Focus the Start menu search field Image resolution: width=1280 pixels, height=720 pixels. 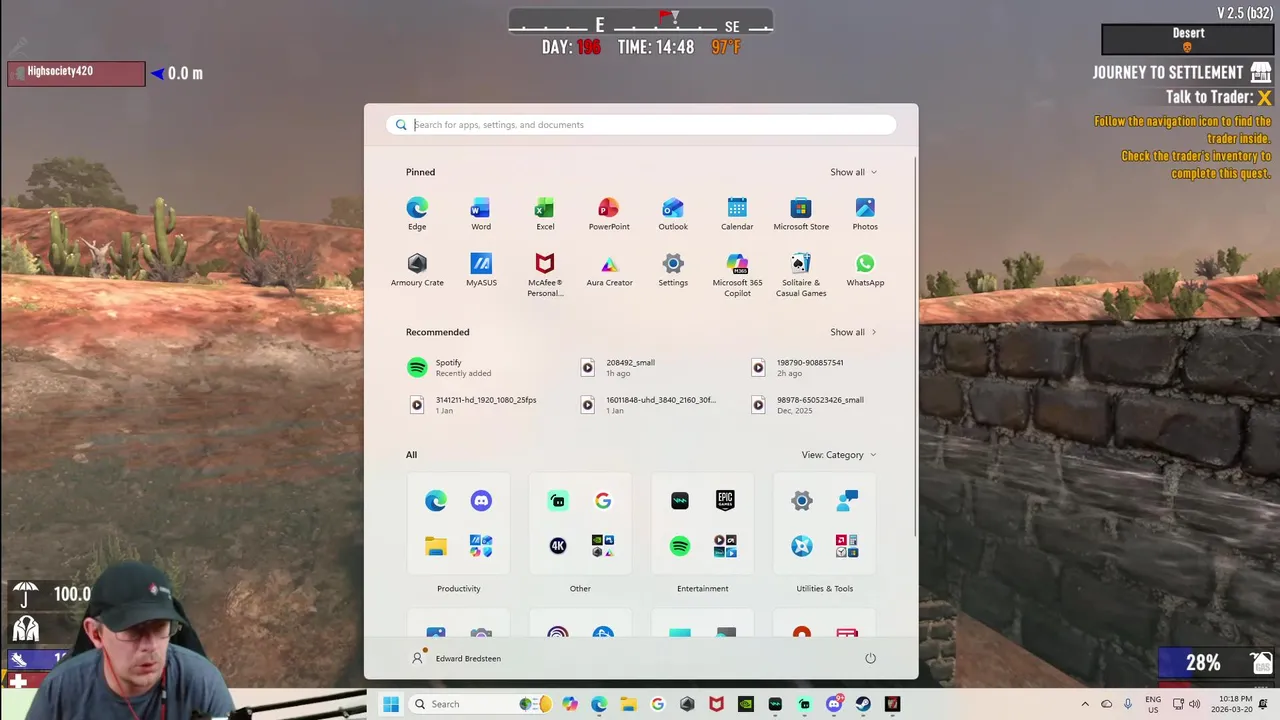pyautogui.click(x=641, y=125)
